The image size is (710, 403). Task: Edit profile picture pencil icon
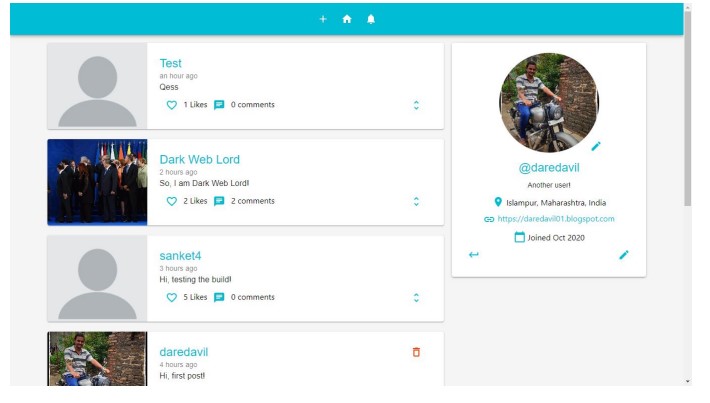(x=596, y=146)
